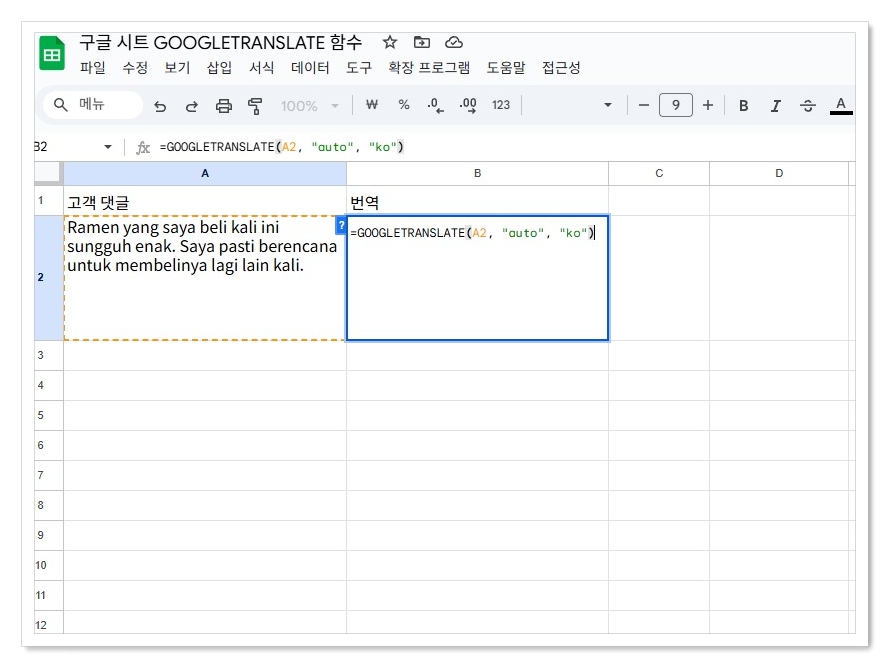Toggle italic formatting
890x668 pixels.
(775, 106)
